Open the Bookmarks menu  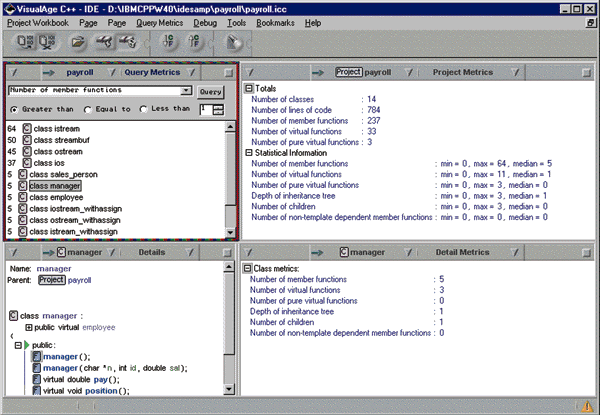pyautogui.click(x=275, y=21)
